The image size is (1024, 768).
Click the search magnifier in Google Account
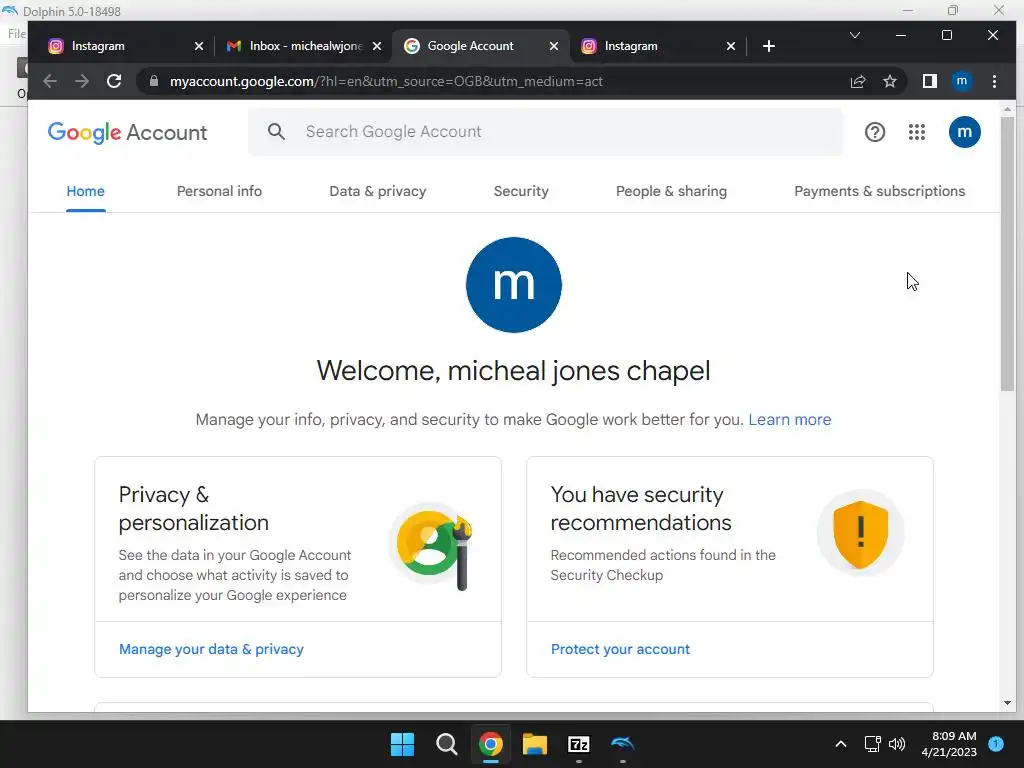(276, 132)
